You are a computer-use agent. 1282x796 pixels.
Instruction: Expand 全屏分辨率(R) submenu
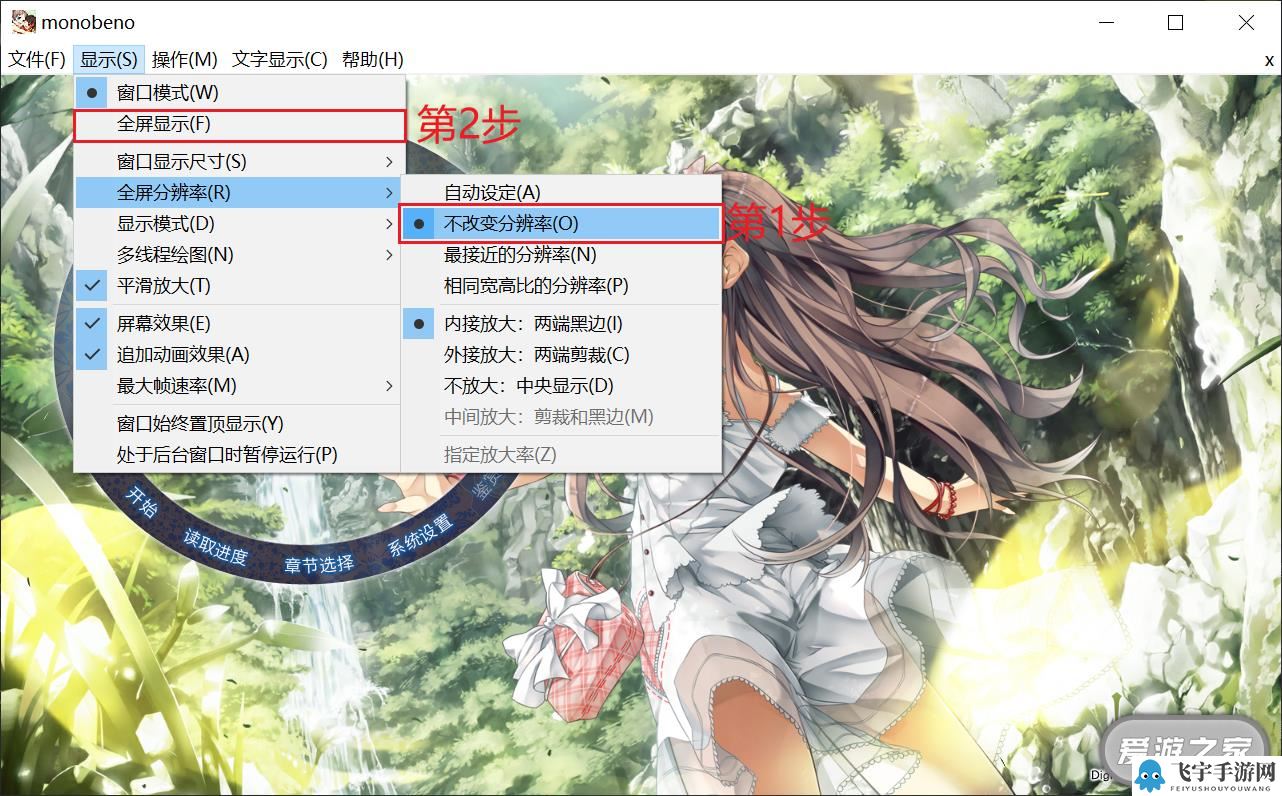coord(239,192)
